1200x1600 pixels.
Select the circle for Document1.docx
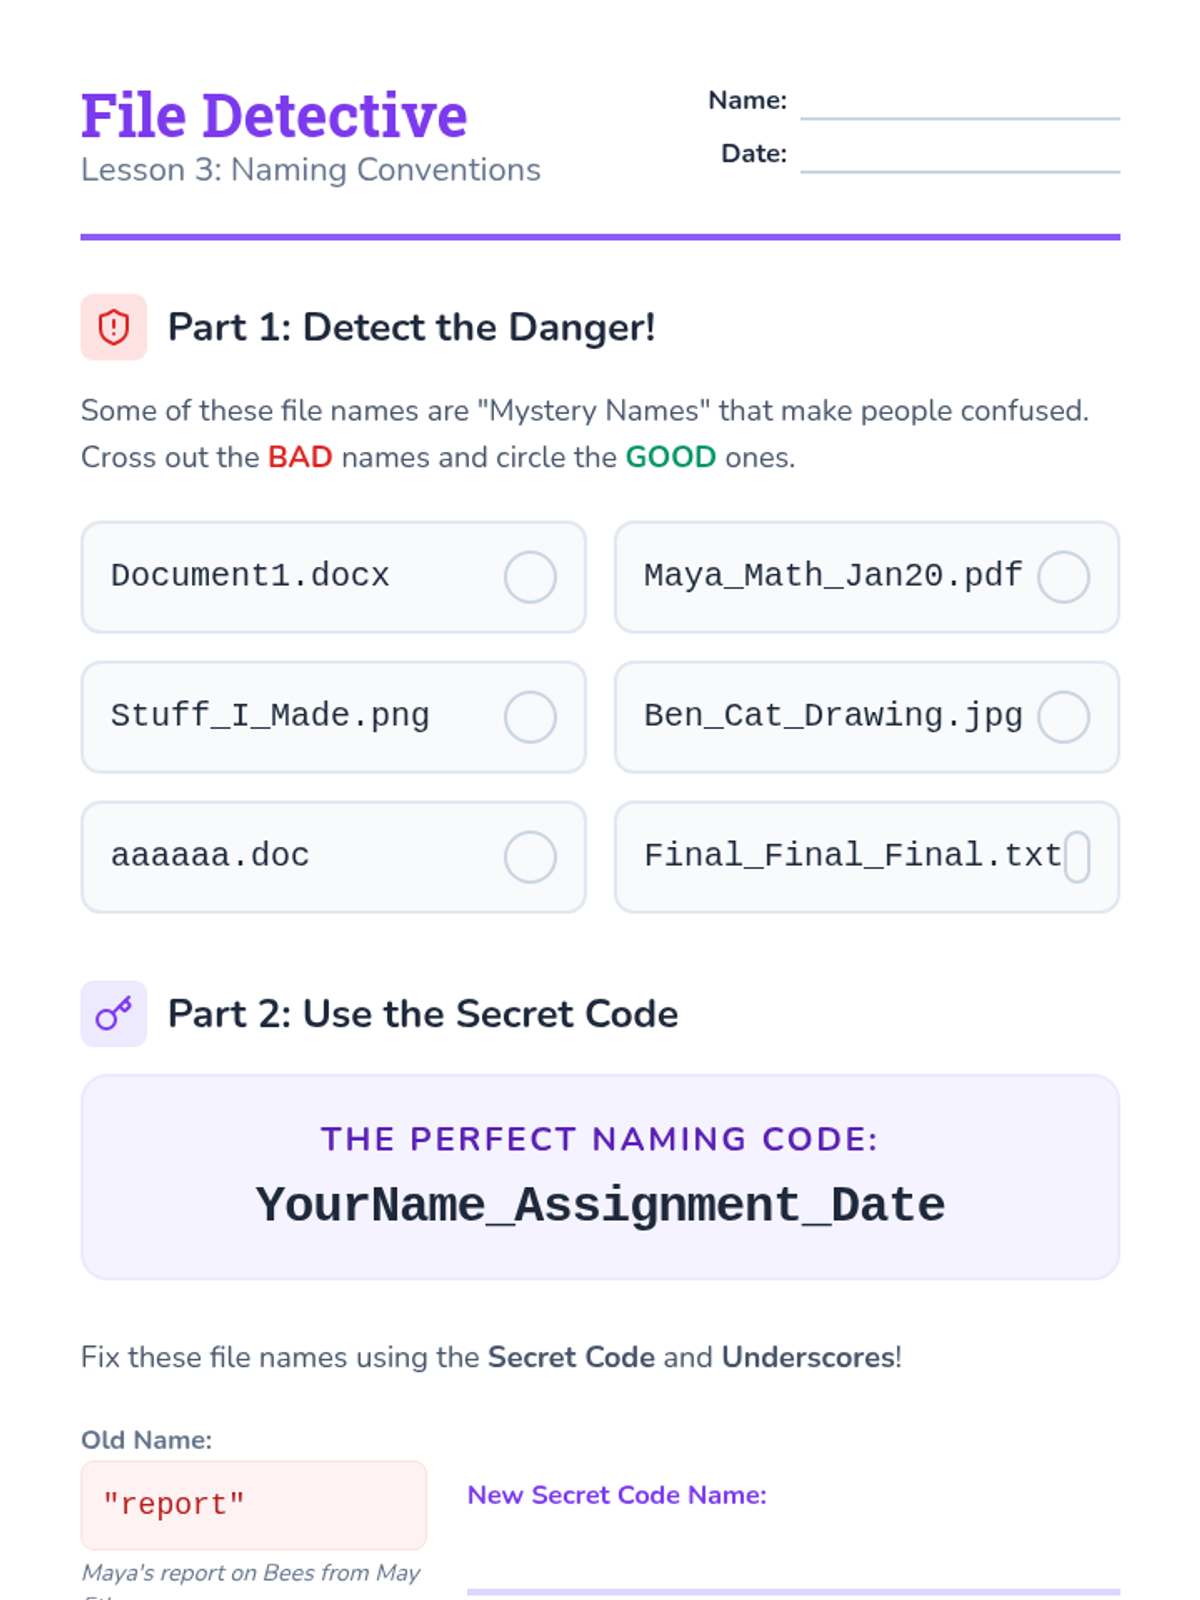pos(530,577)
